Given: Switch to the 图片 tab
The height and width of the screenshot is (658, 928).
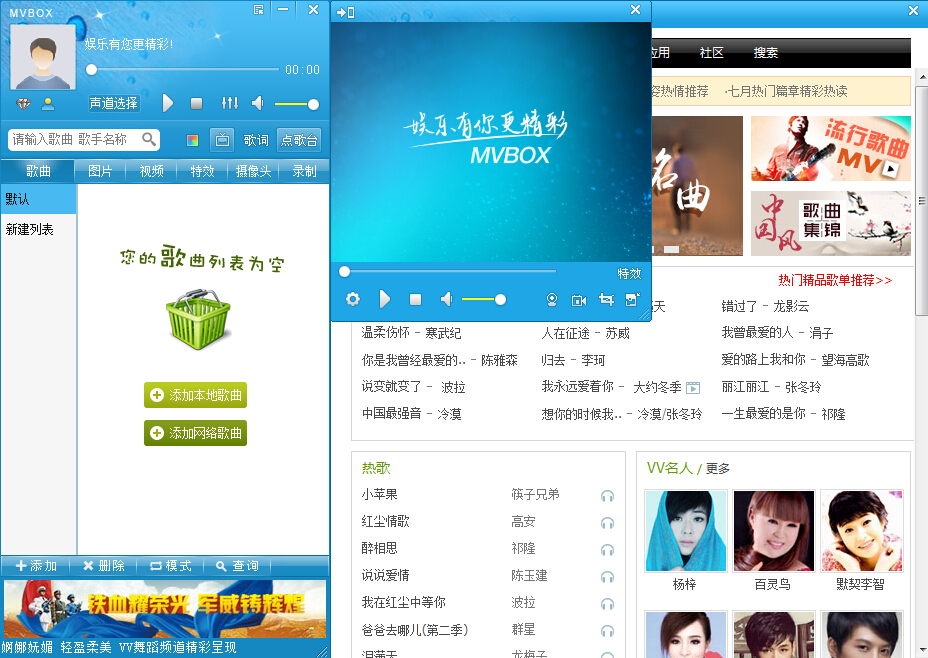Looking at the screenshot, I should (x=100, y=172).
